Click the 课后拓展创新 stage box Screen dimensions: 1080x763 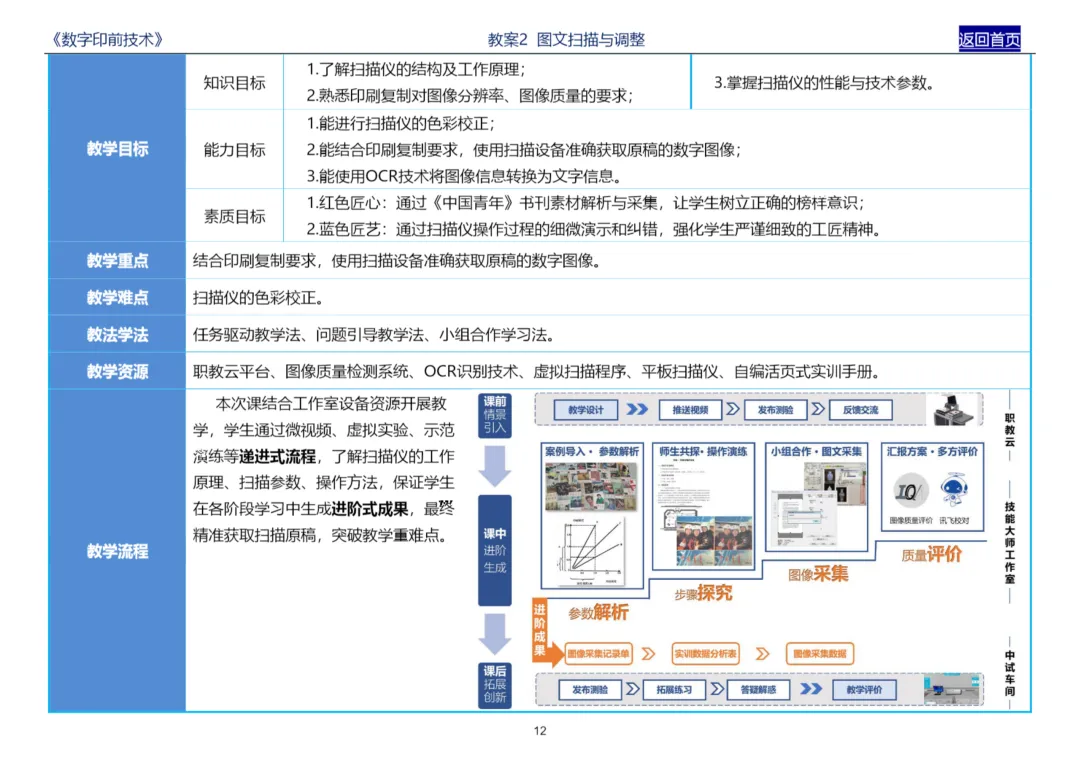[x=495, y=684]
